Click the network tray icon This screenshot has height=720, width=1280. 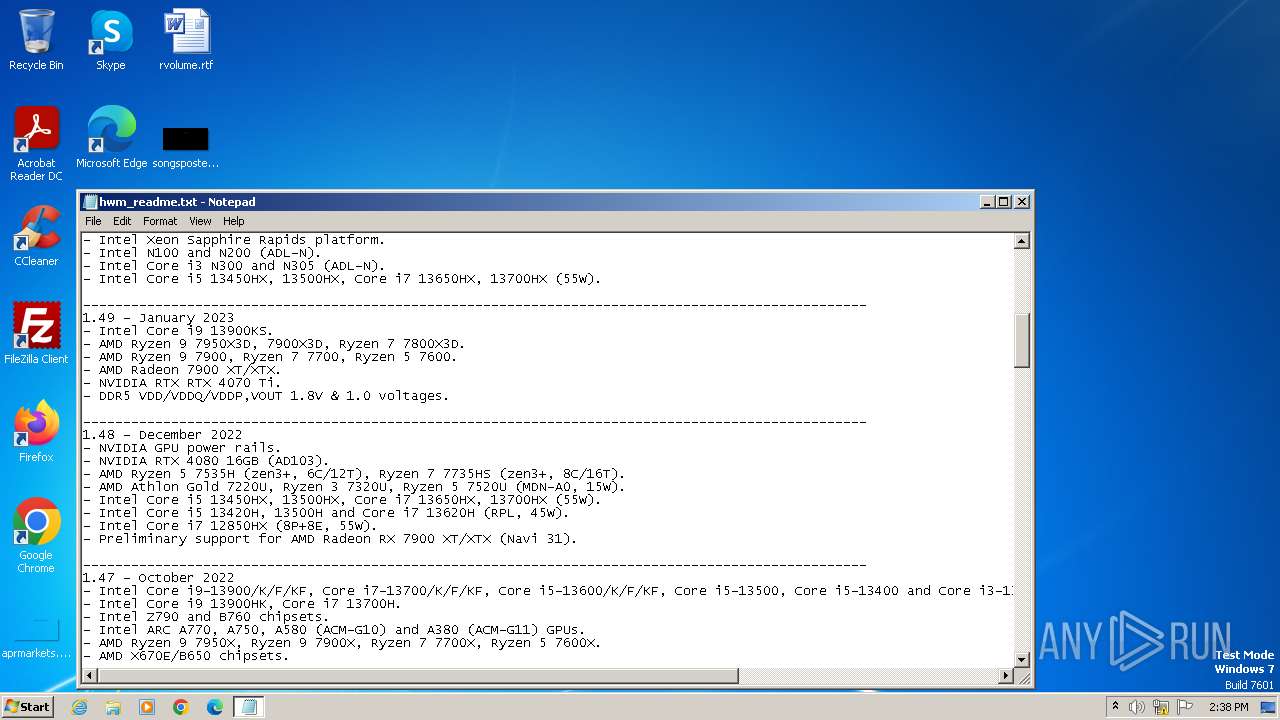pyautogui.click(x=1161, y=707)
